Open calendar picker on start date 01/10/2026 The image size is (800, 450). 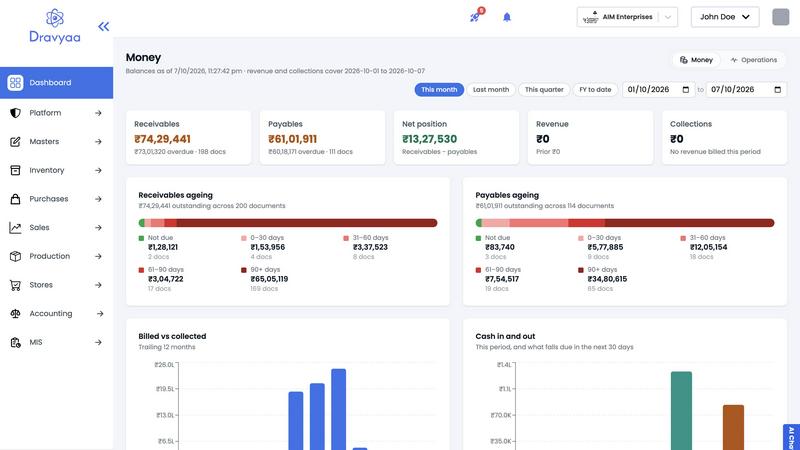tap(686, 90)
